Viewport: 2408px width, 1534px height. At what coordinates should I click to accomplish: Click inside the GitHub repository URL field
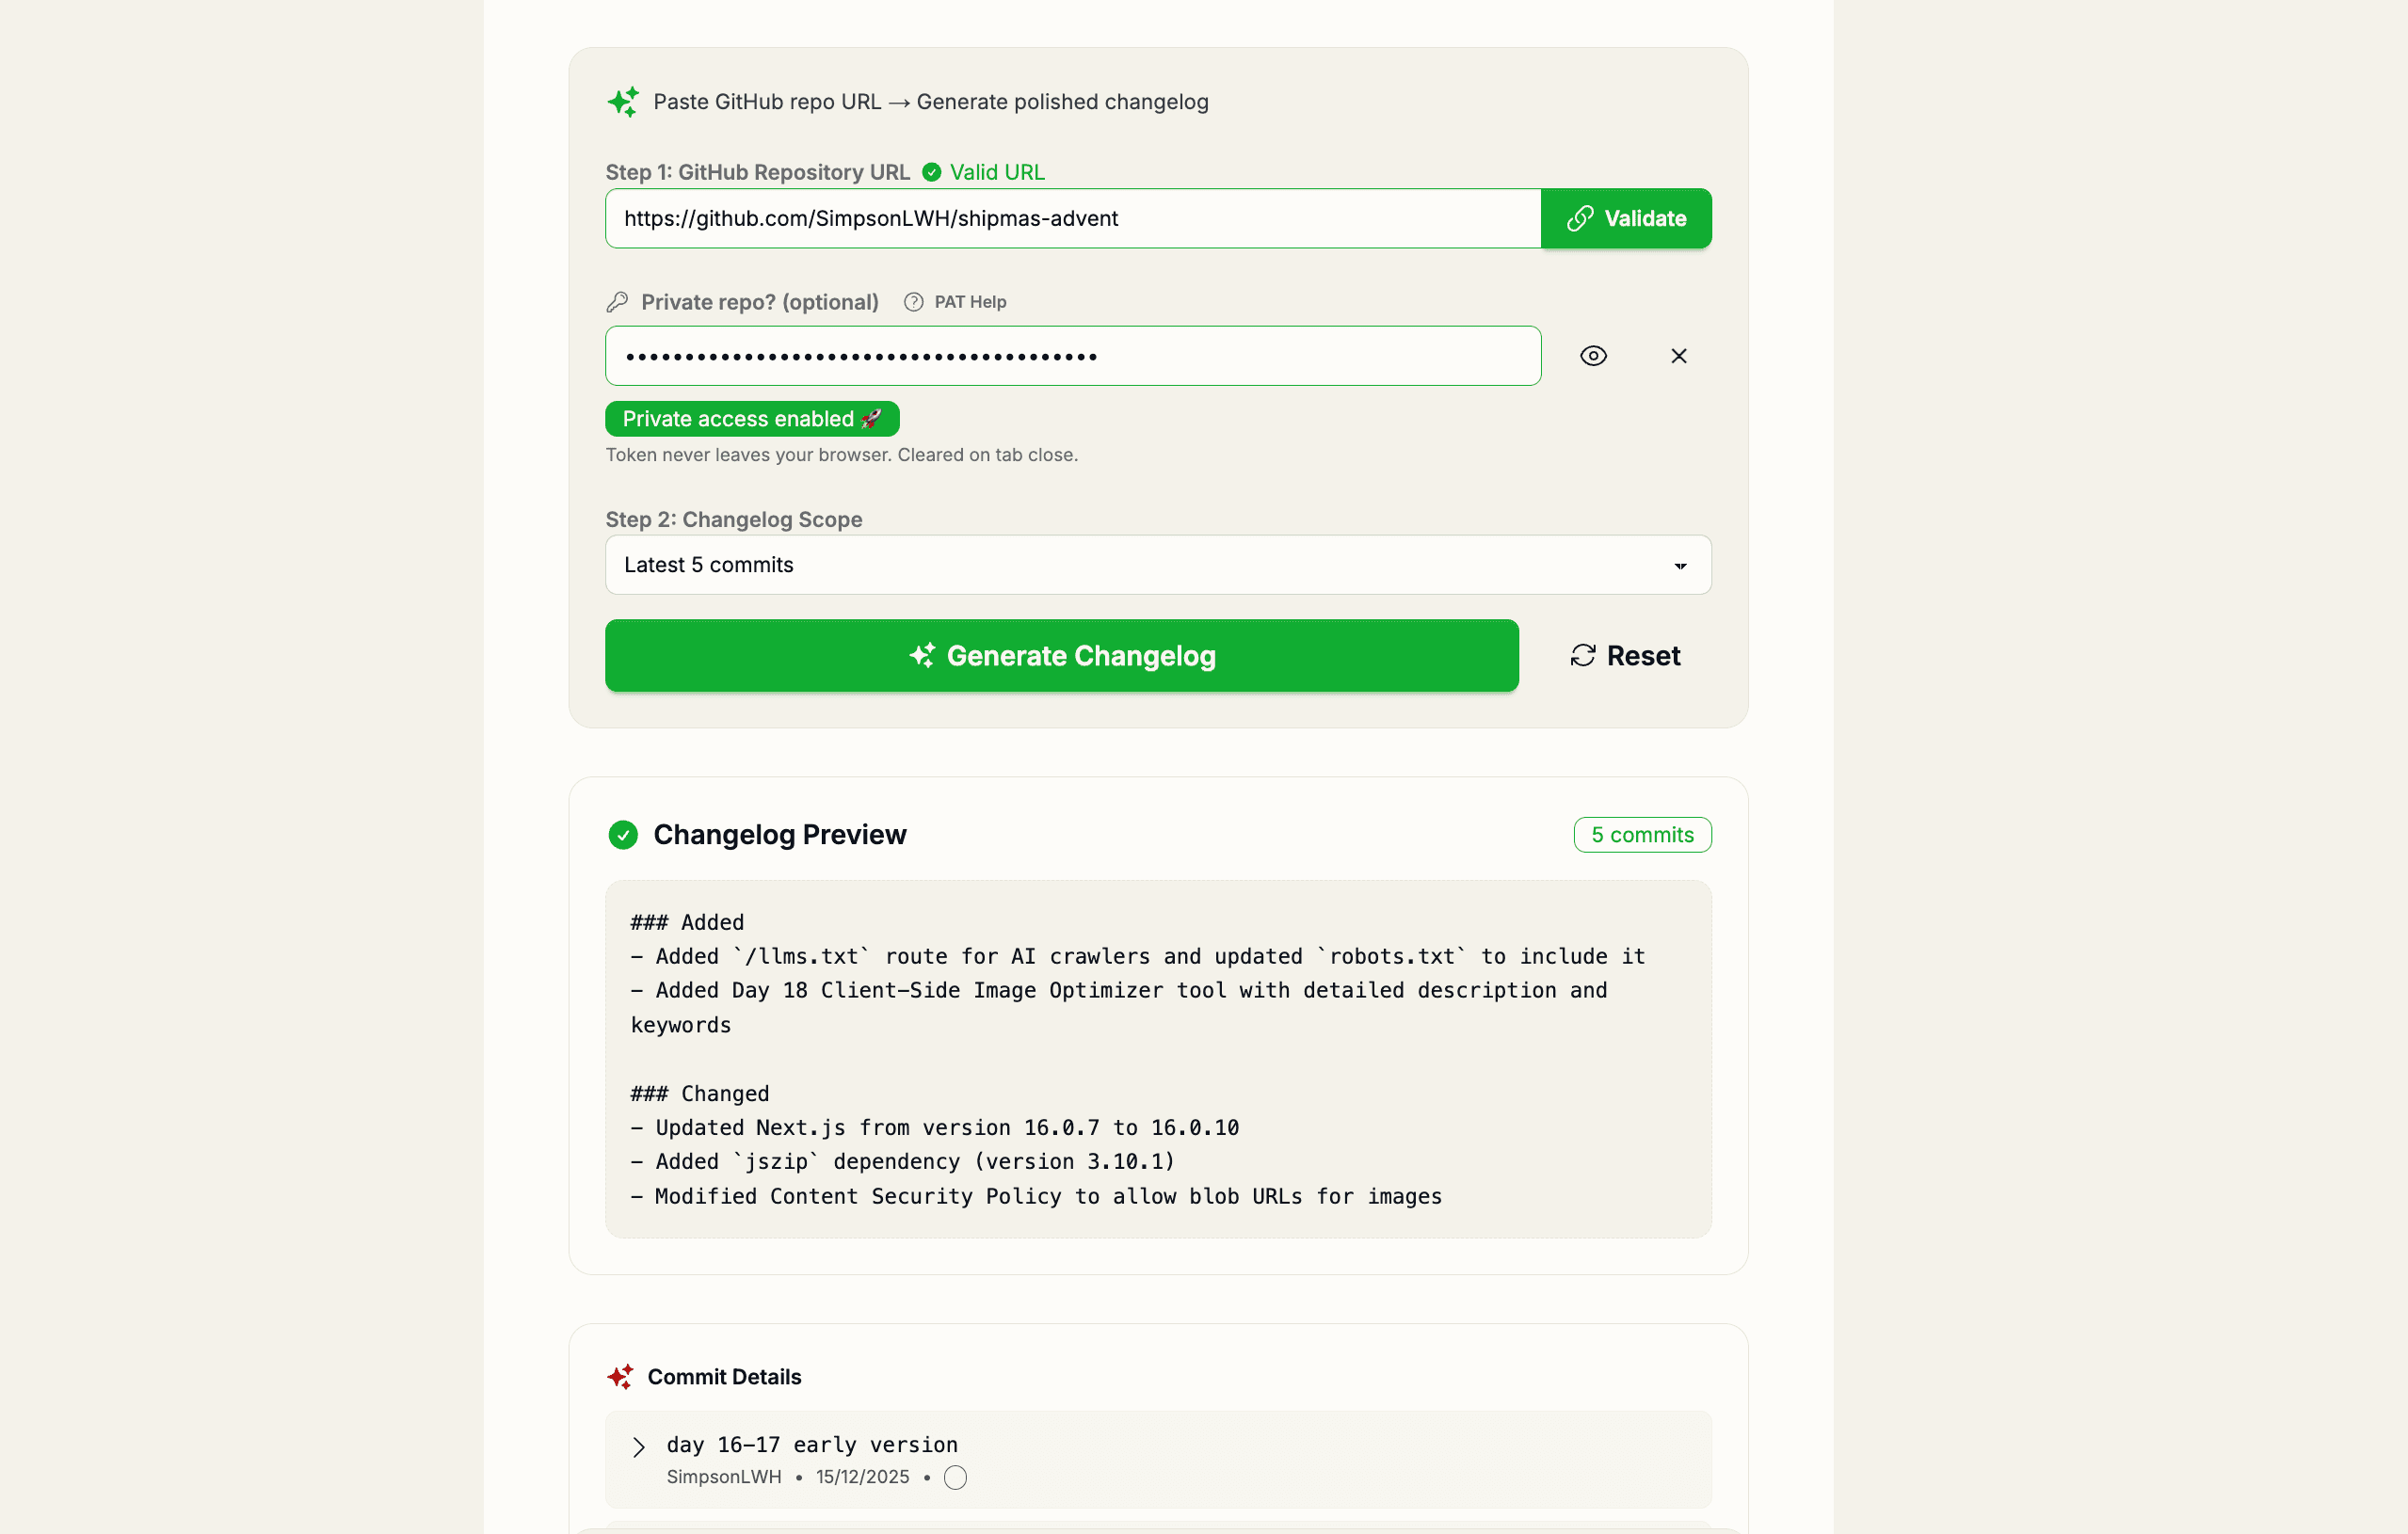[1072, 218]
